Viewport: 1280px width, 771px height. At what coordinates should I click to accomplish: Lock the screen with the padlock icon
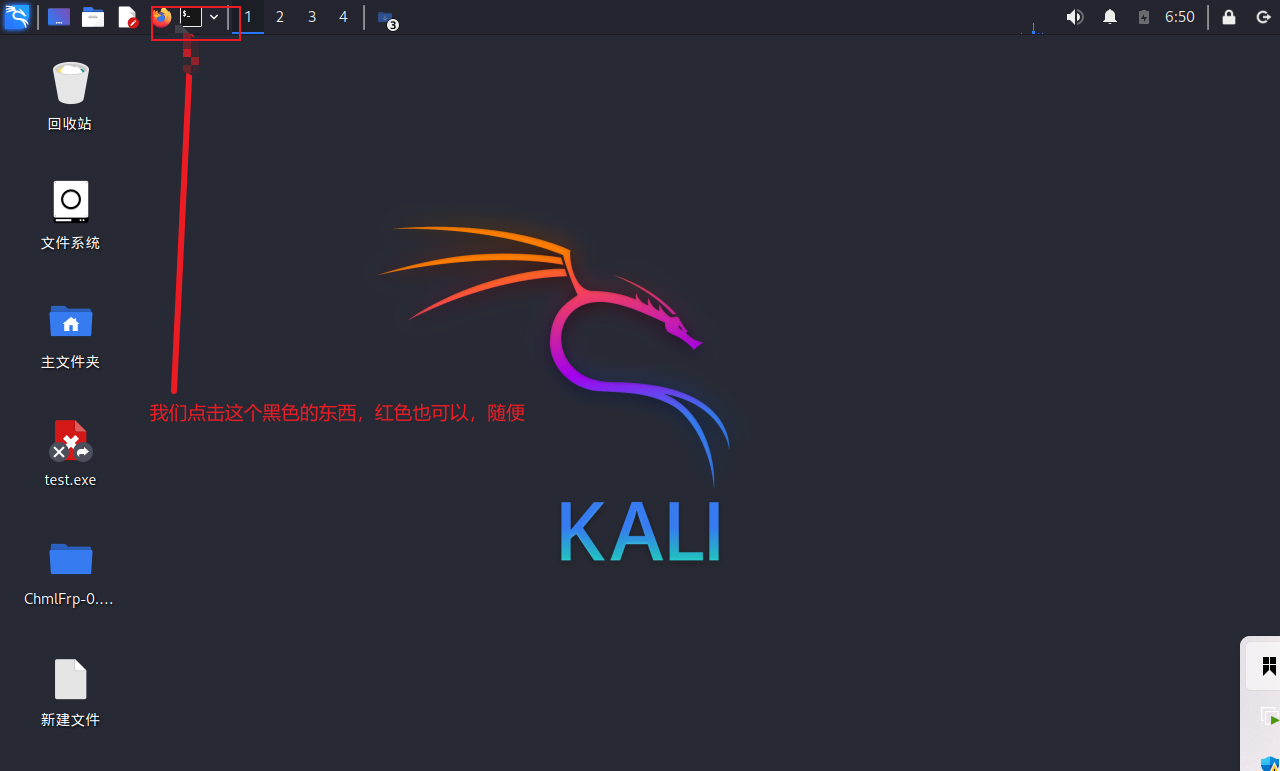[1229, 17]
